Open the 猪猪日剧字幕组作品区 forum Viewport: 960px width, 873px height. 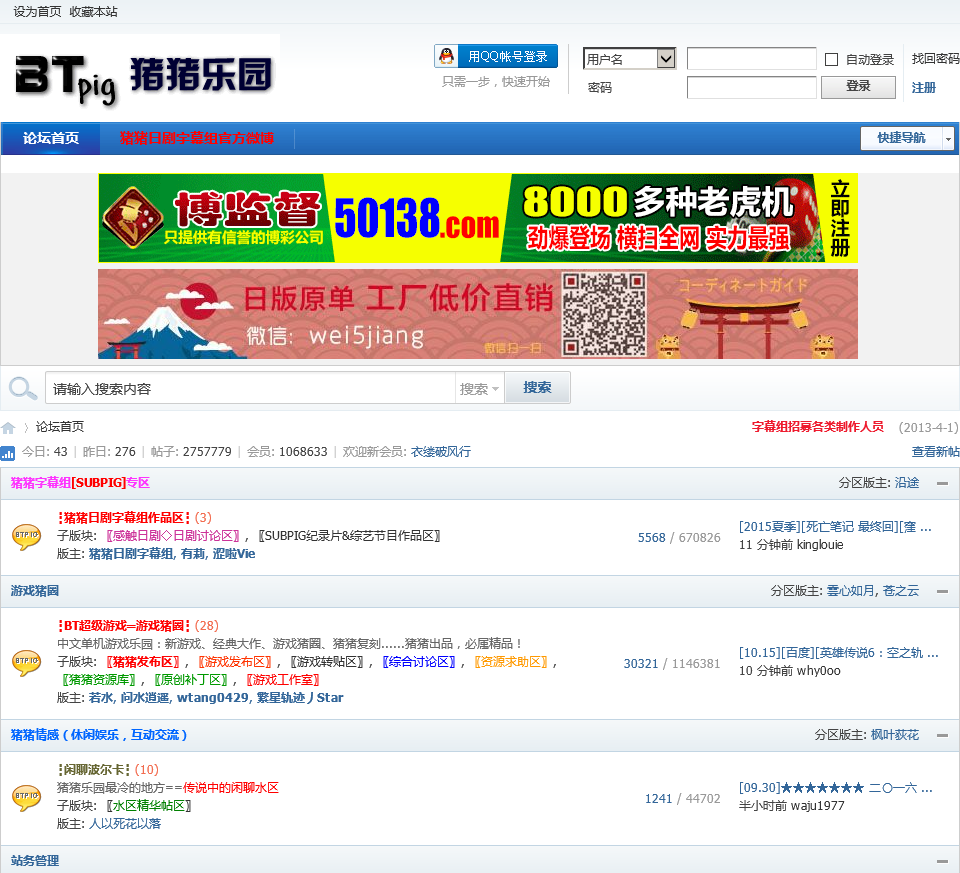(124, 518)
